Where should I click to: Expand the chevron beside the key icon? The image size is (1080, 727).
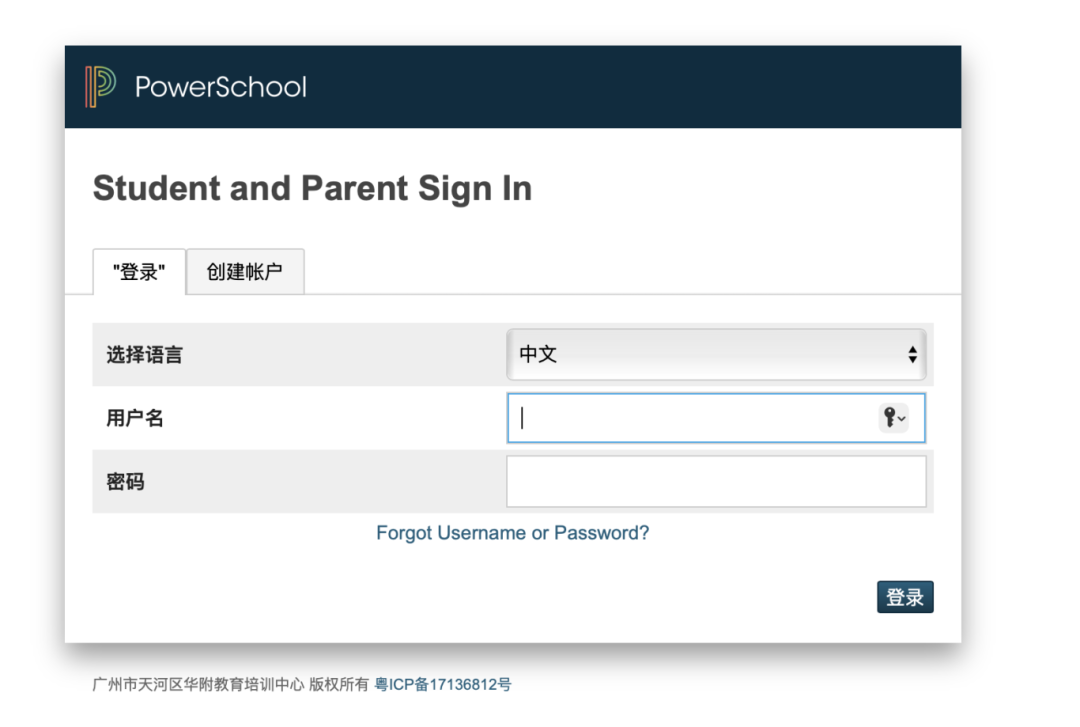click(902, 419)
